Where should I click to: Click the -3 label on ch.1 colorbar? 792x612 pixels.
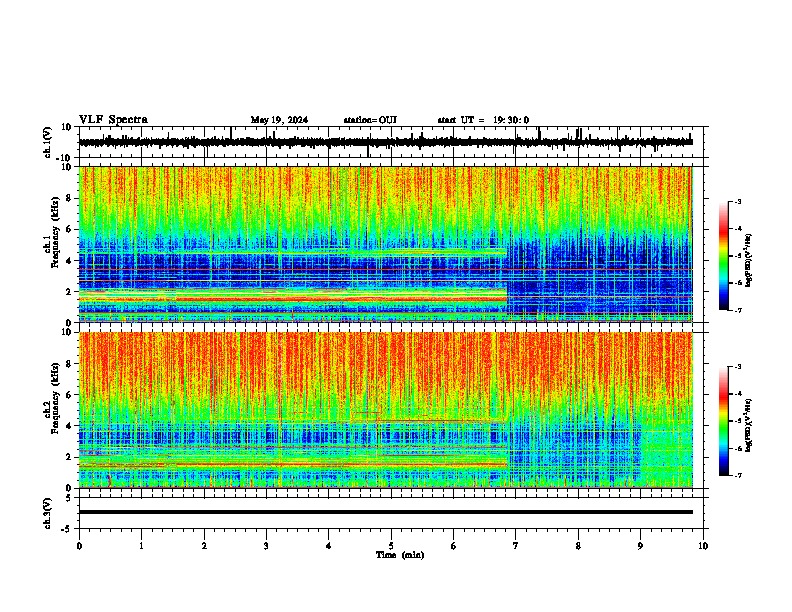(x=738, y=201)
